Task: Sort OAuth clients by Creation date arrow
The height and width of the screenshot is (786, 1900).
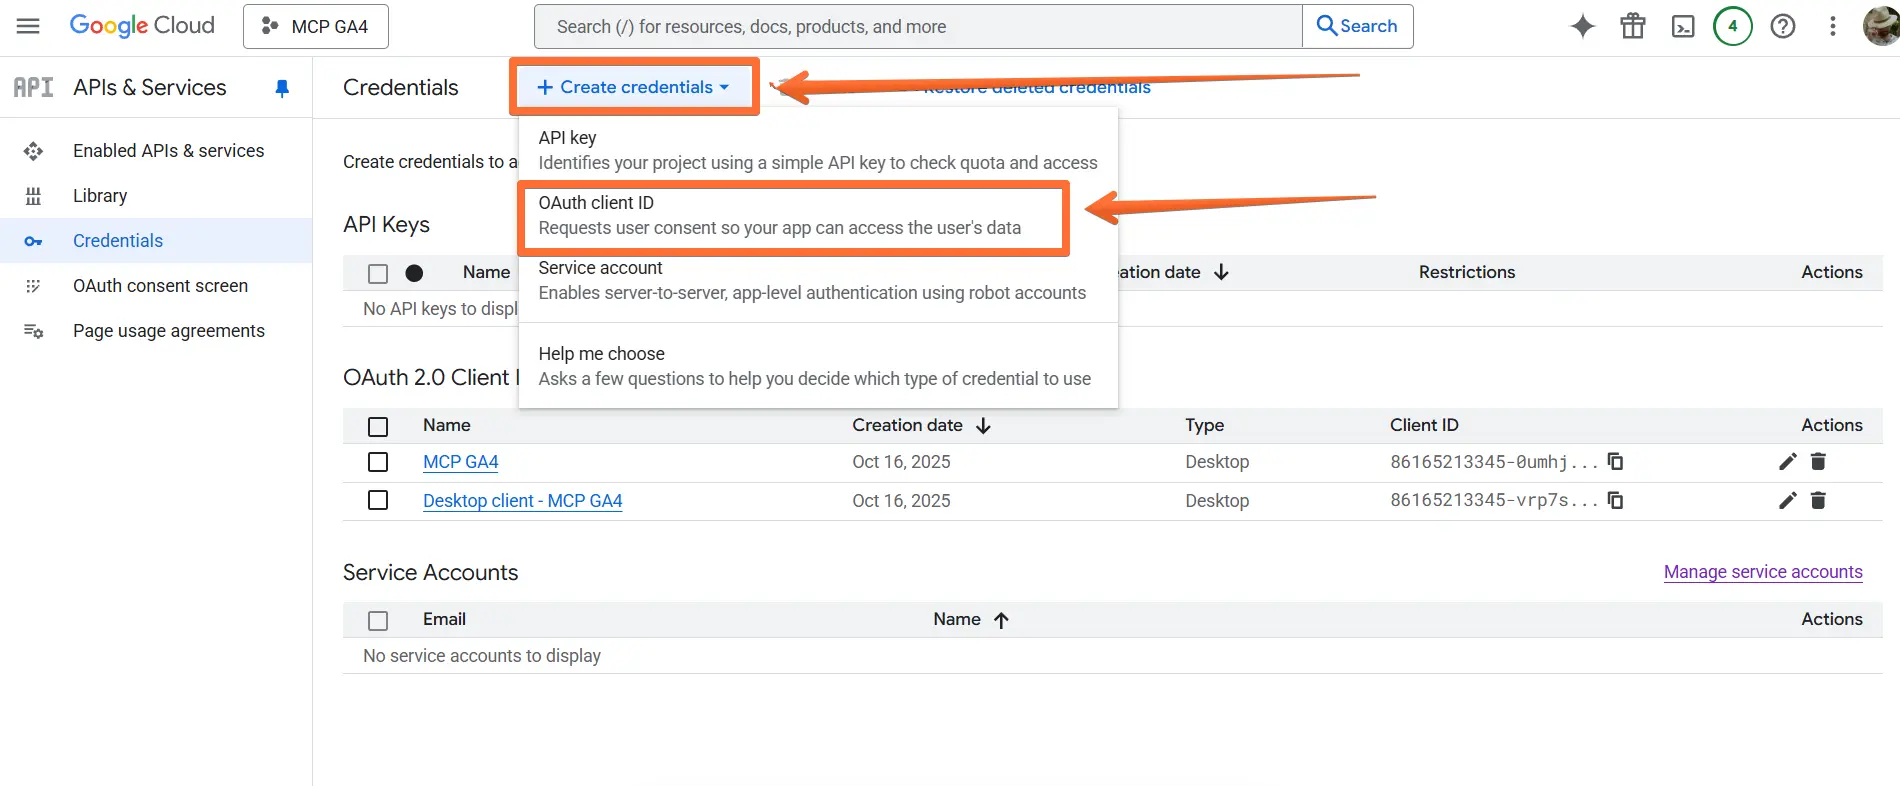Action: (984, 425)
